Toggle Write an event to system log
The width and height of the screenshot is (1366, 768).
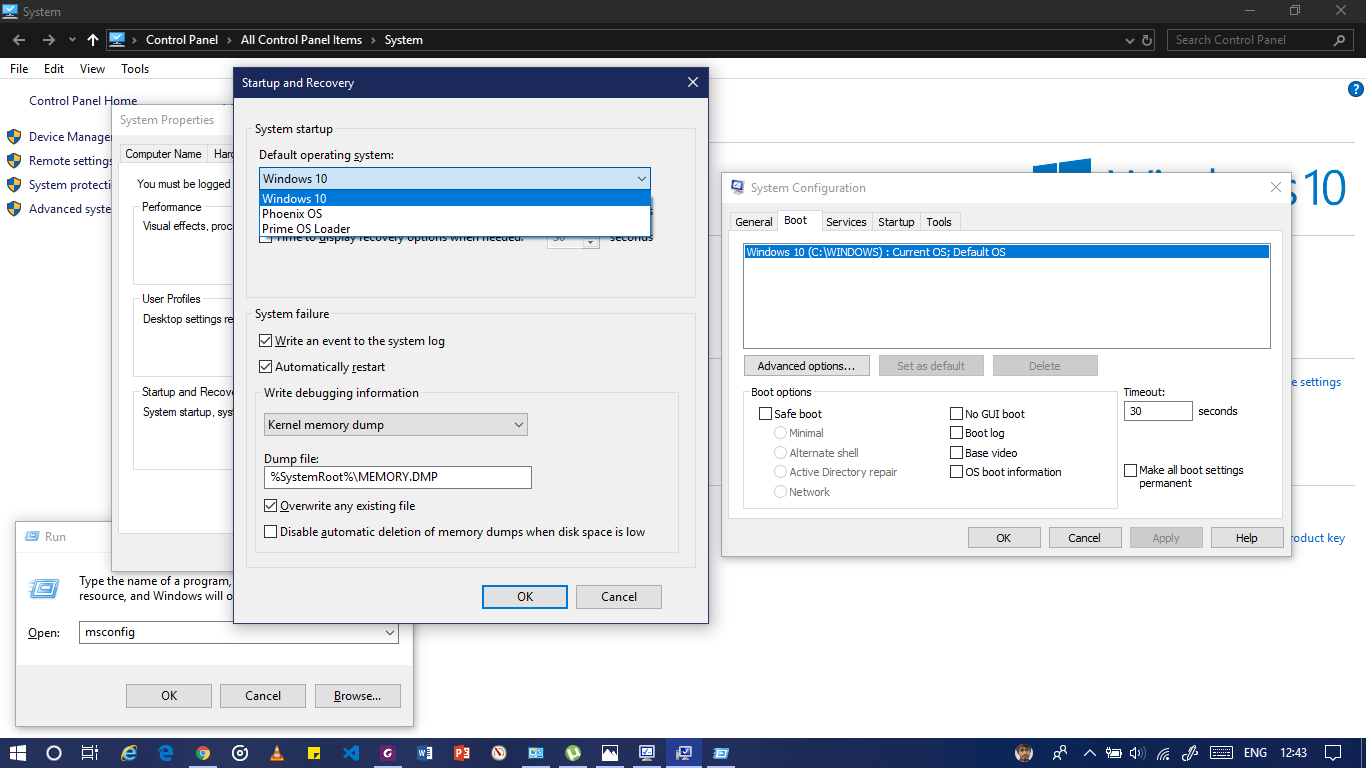[x=267, y=341]
